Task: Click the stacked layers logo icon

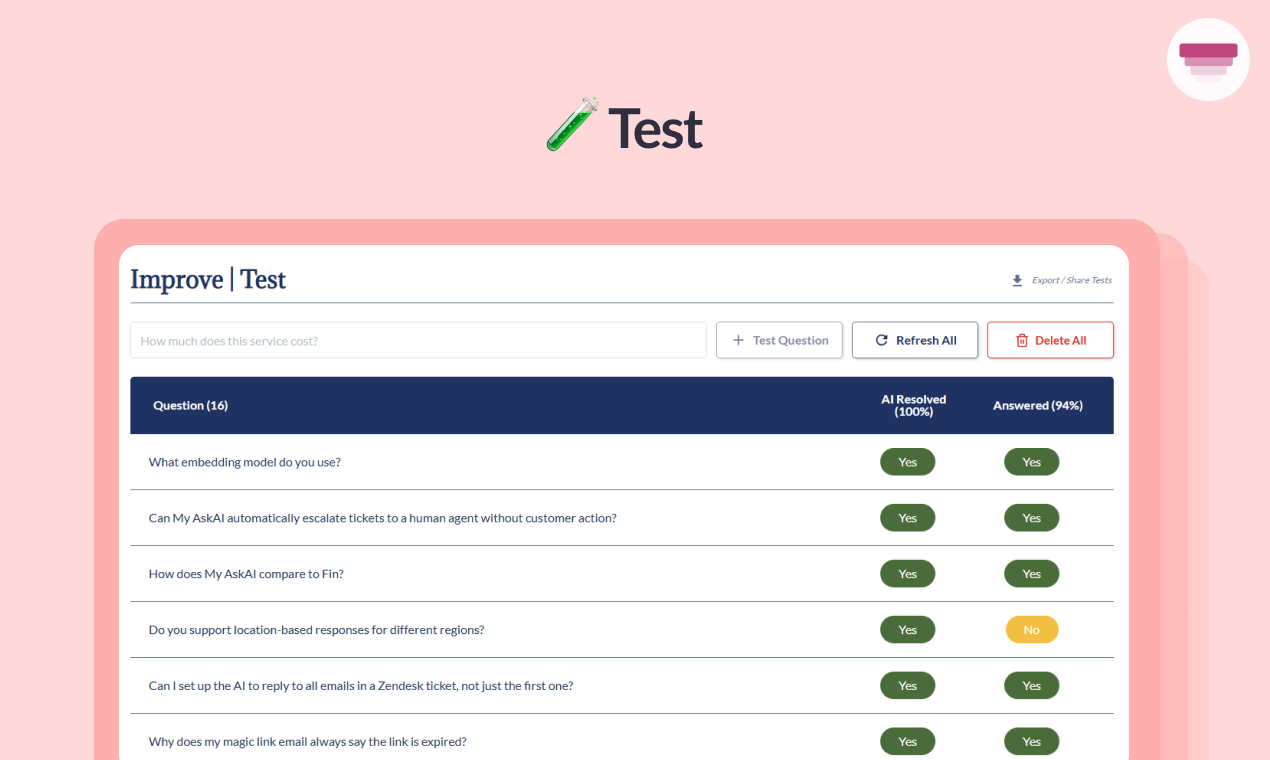Action: tap(1208, 59)
